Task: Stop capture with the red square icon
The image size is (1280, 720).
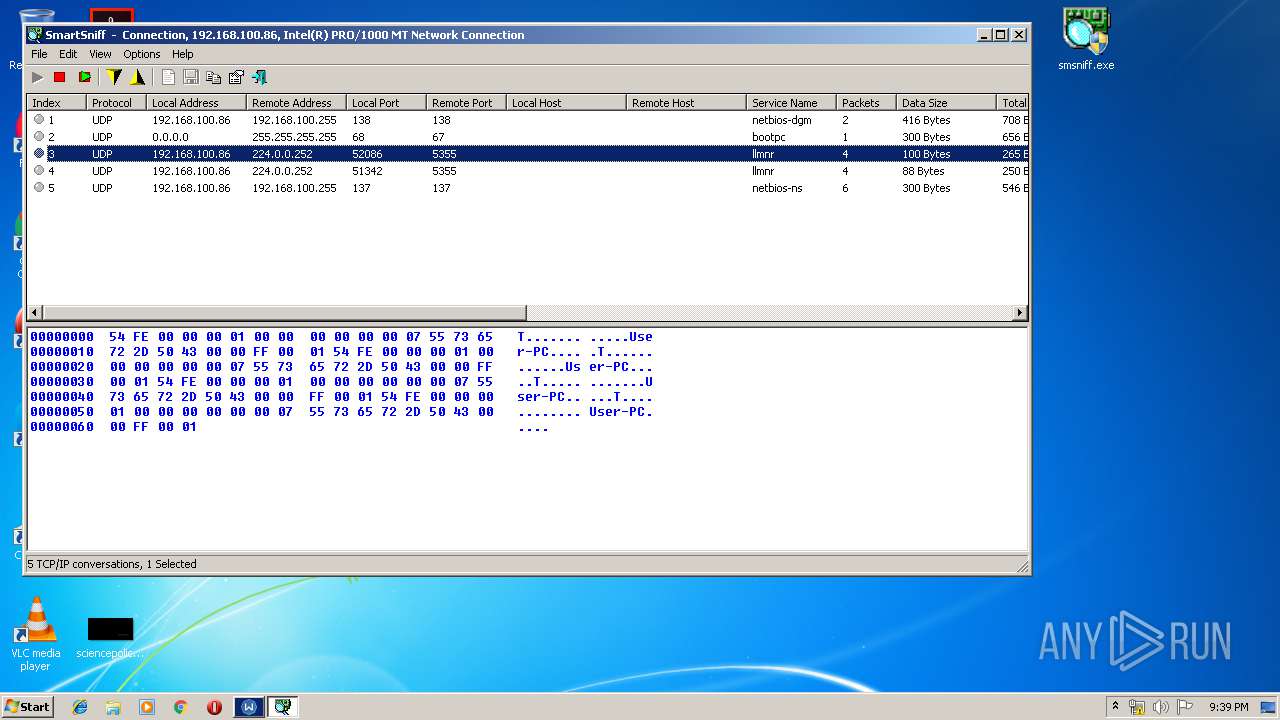Action: pyautogui.click(x=59, y=77)
